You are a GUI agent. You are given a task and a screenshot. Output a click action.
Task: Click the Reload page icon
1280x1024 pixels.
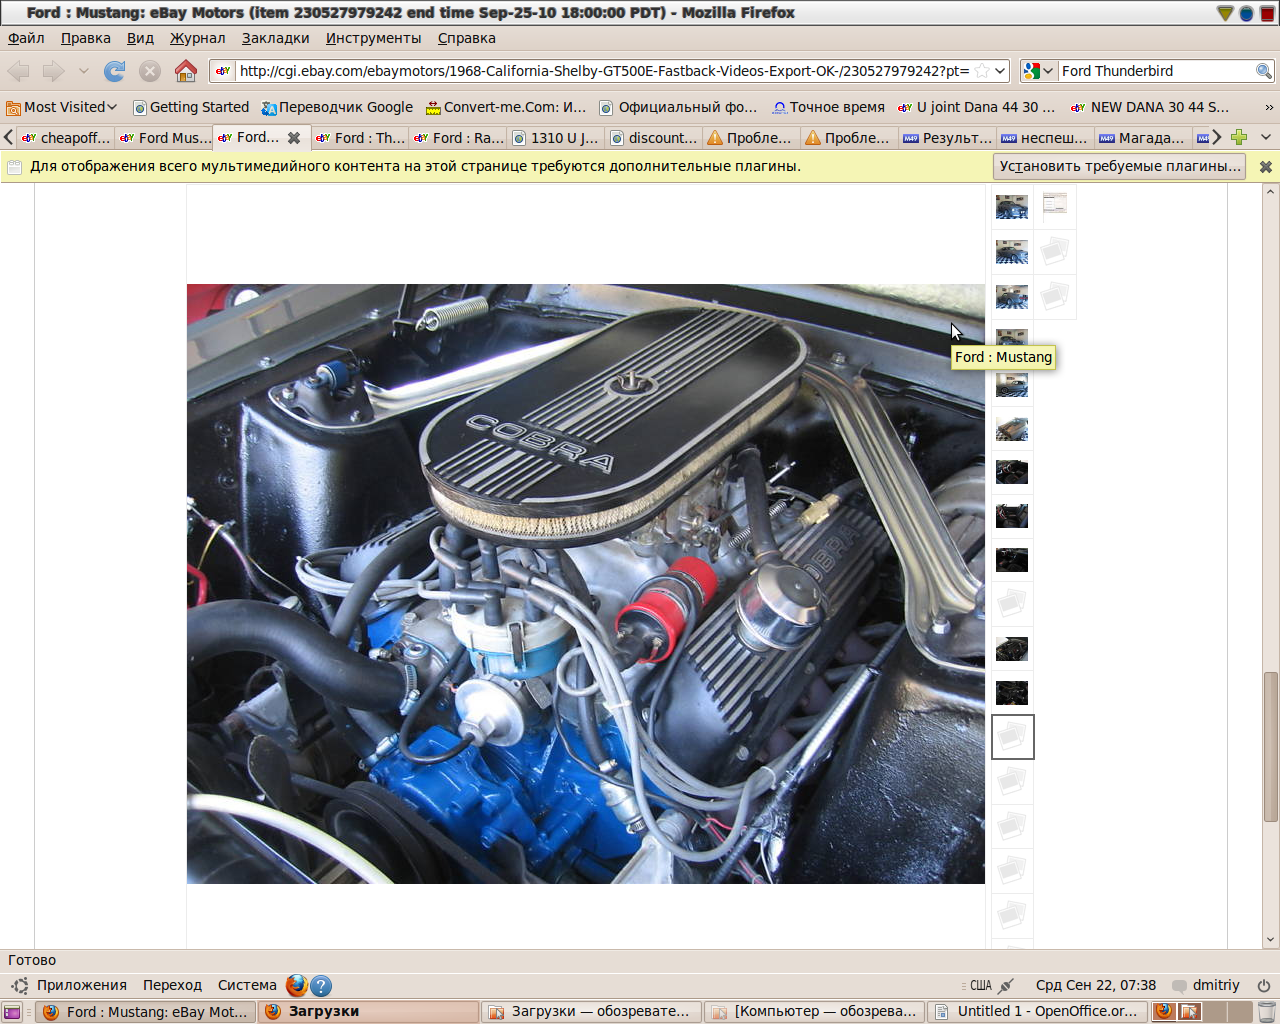point(115,71)
